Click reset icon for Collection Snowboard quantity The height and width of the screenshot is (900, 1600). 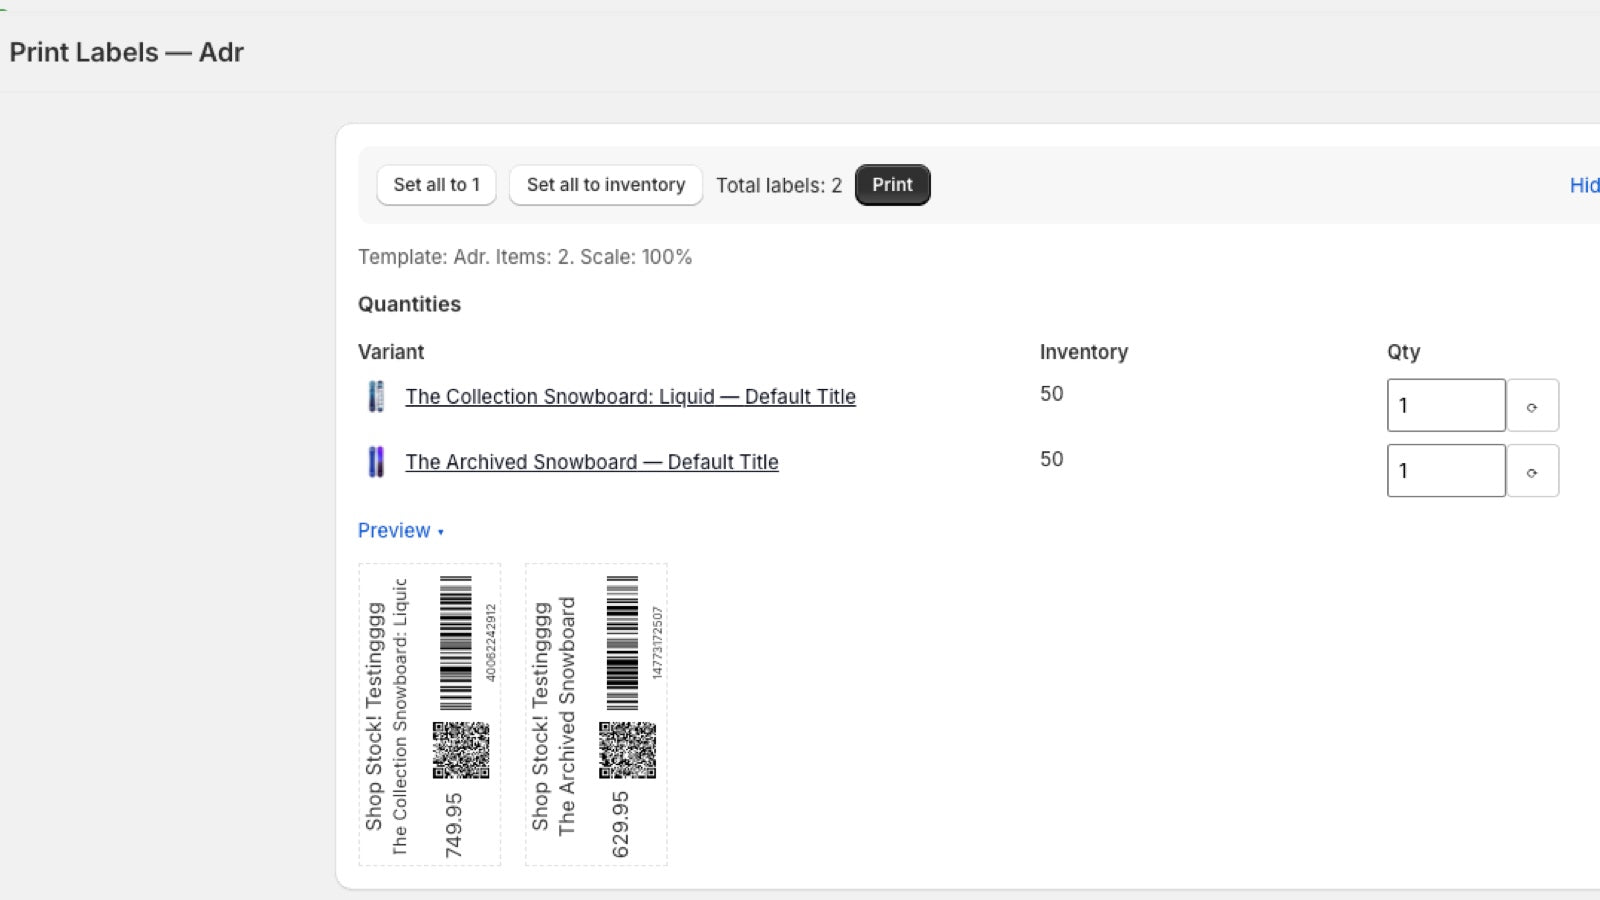[x=1532, y=406]
